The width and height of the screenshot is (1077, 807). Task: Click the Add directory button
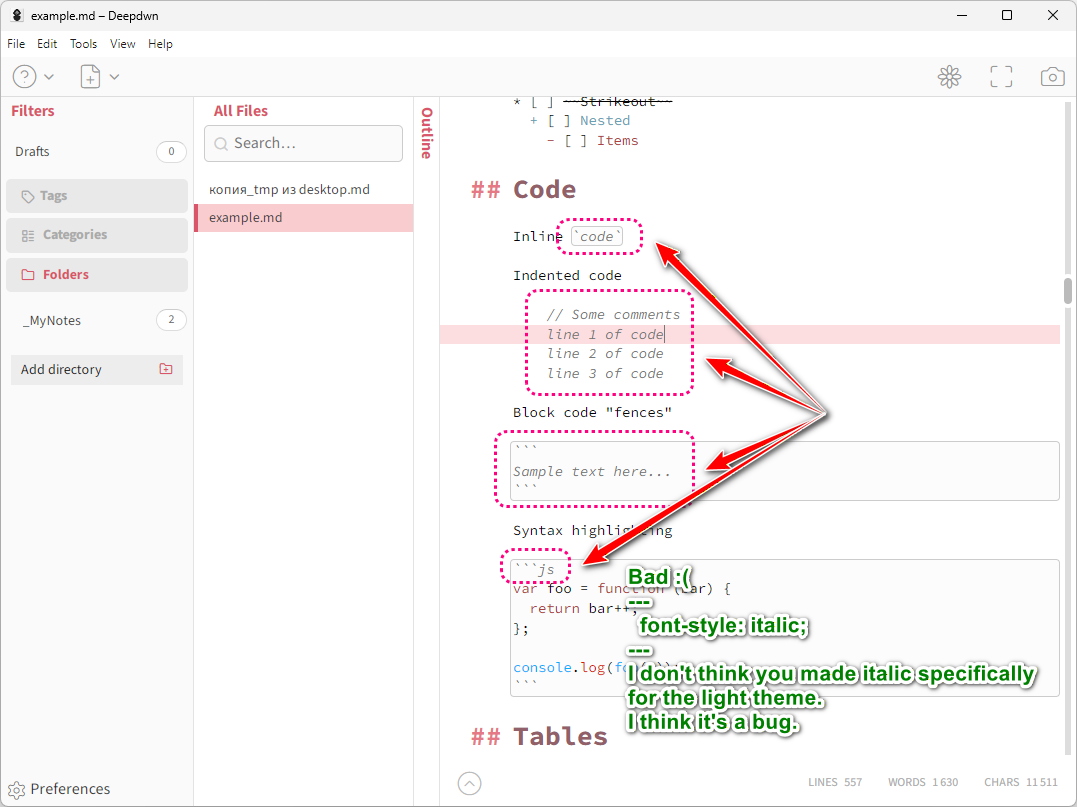[x=97, y=370]
